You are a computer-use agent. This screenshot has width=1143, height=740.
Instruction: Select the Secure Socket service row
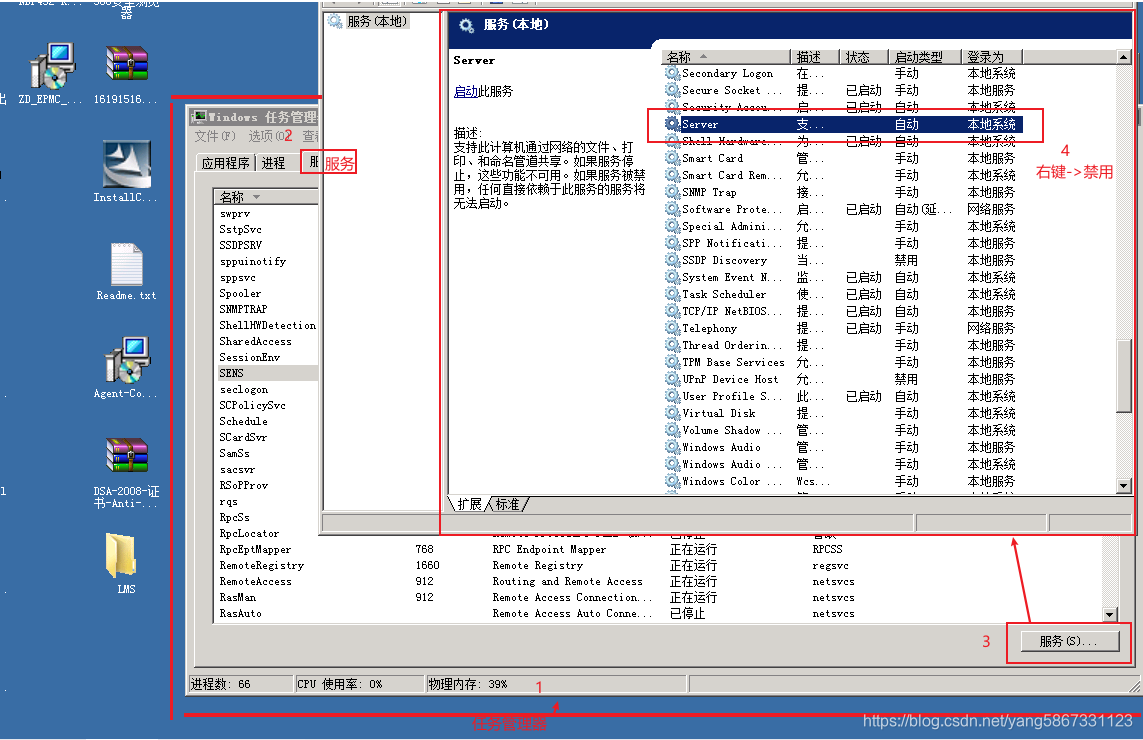(843, 90)
